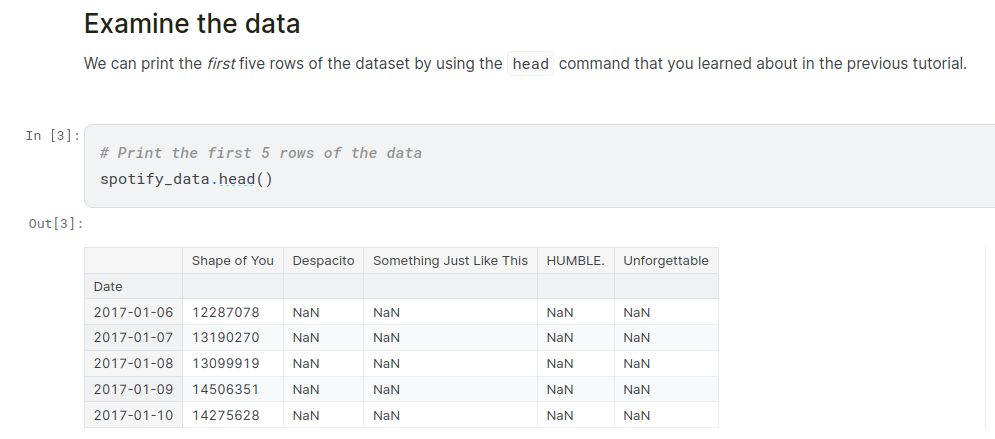
Task: Click the 'HUMBLE.' column header
Action: click(x=575, y=261)
